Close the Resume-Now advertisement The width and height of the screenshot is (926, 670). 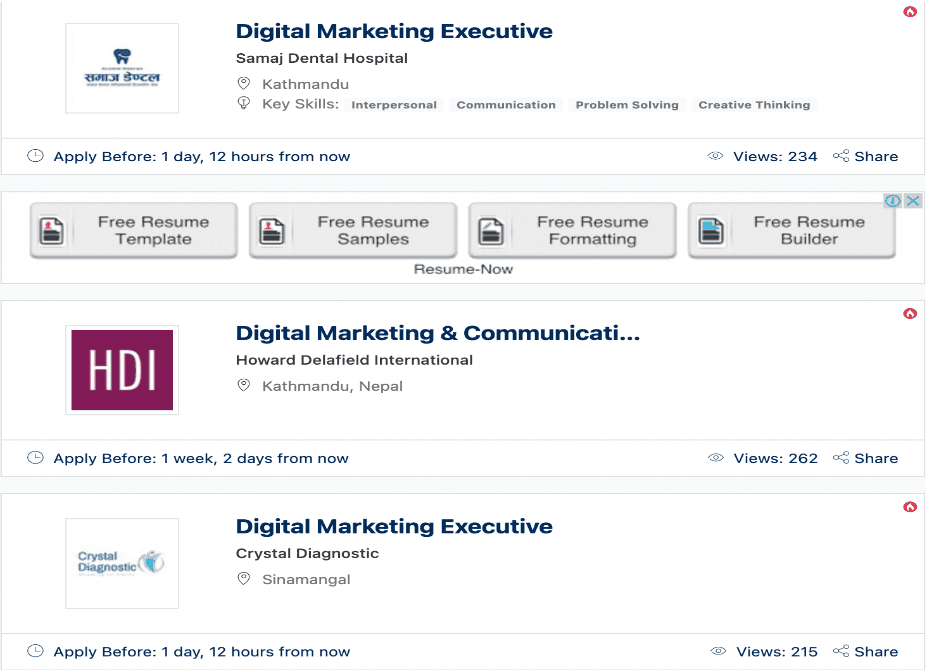coord(915,200)
